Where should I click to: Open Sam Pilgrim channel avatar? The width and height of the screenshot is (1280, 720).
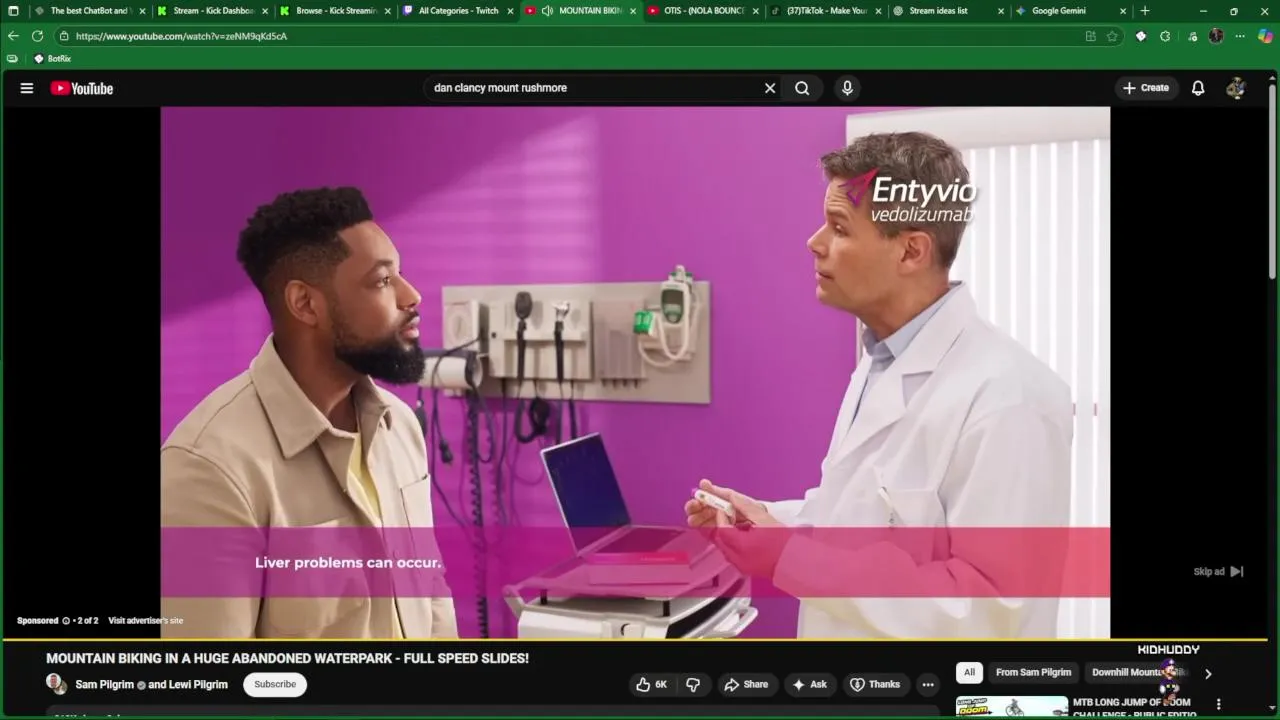pos(56,684)
